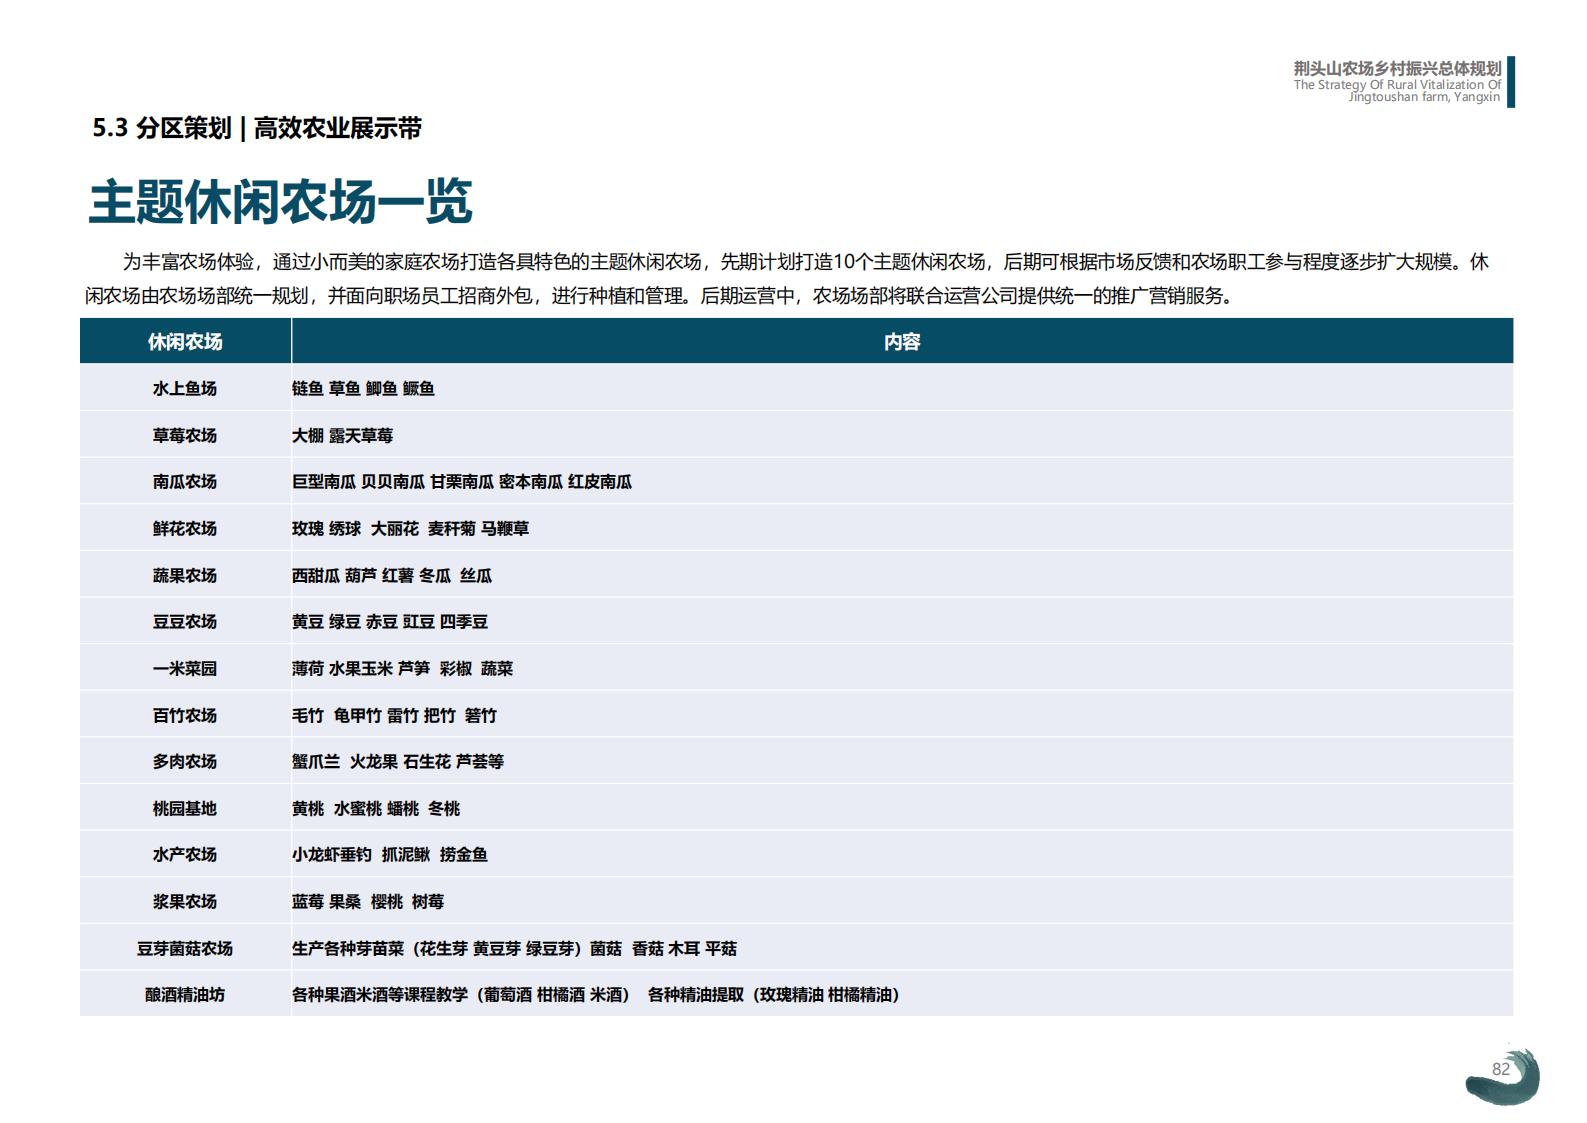The image size is (1587, 1123).
Task: Click the English subtitle The Strategy Of Rural Vitalization
Action: [1397, 91]
